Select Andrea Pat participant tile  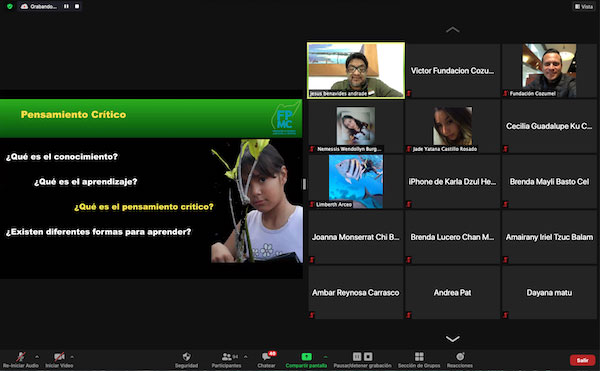(x=453, y=292)
